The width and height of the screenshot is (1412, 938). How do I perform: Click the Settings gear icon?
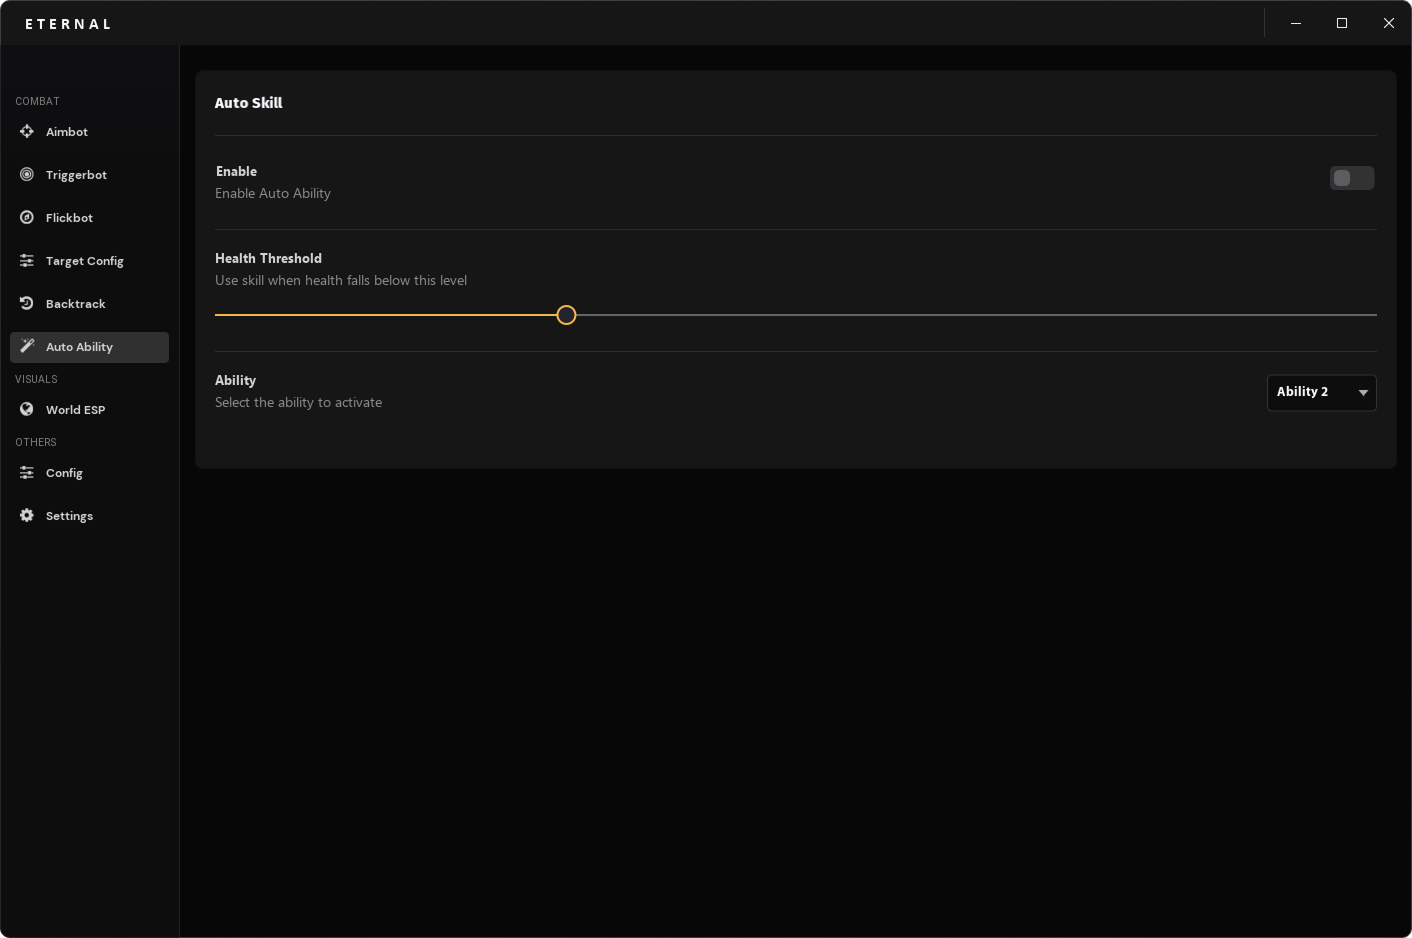point(27,516)
